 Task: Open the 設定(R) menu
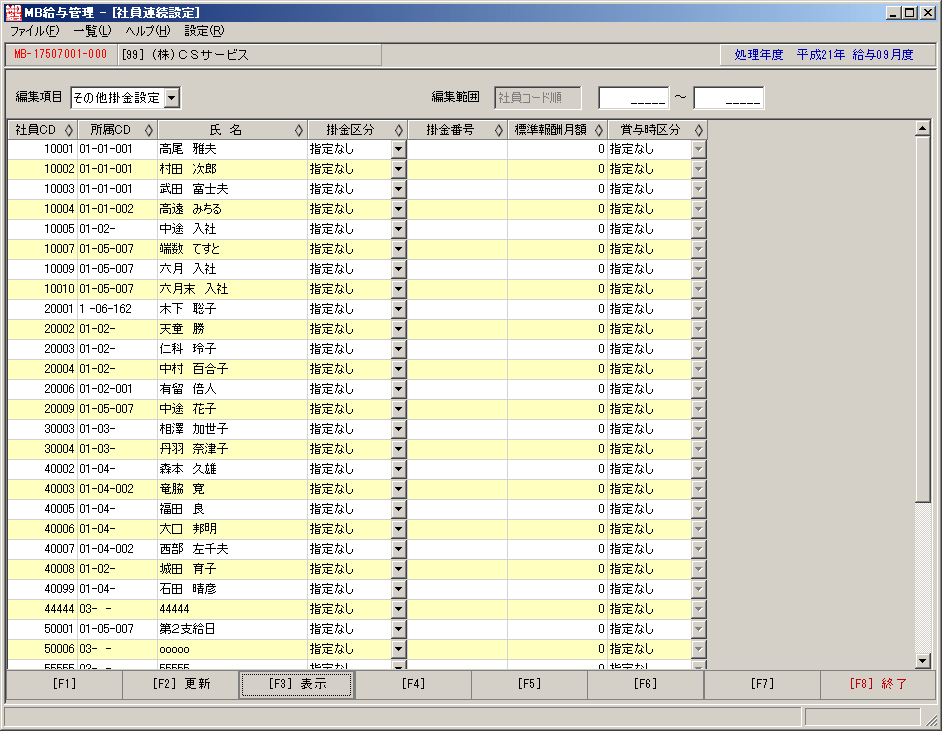[x=204, y=31]
